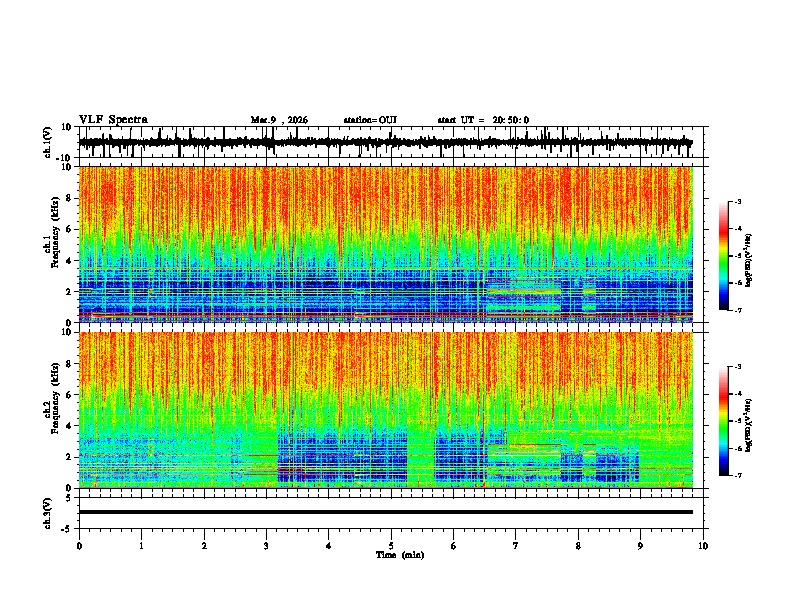792x612 pixels.
Task: Click the ch.2 PSD color scale bar
Action: click(x=724, y=421)
